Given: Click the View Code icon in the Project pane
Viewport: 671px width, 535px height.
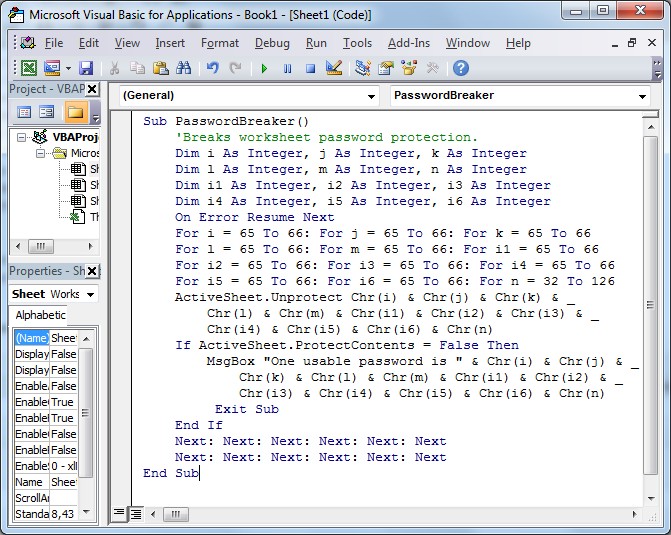Looking at the screenshot, I should [24, 113].
